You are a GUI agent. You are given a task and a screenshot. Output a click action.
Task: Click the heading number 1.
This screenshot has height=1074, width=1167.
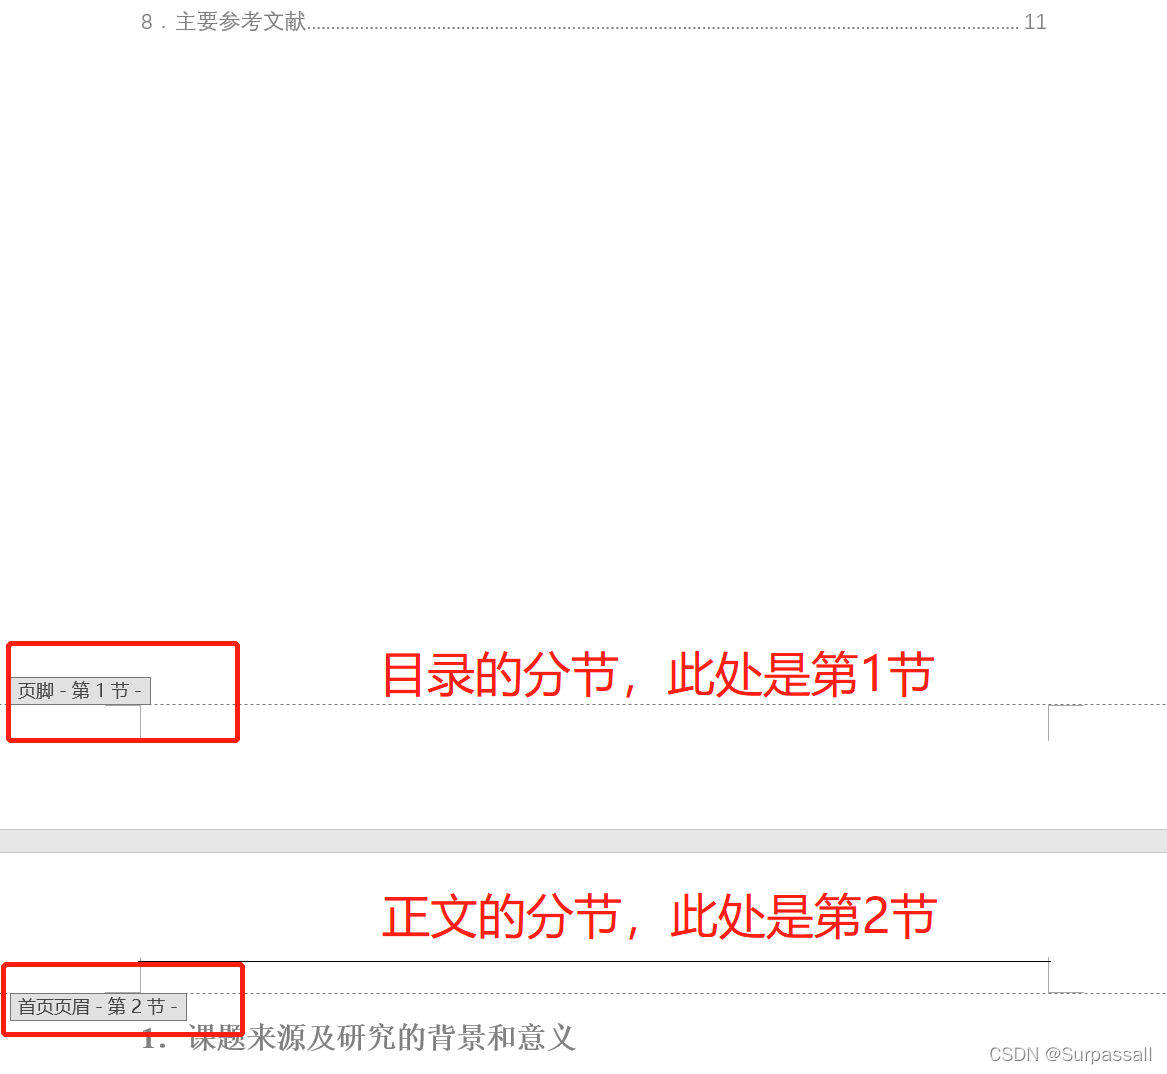click(x=153, y=1038)
